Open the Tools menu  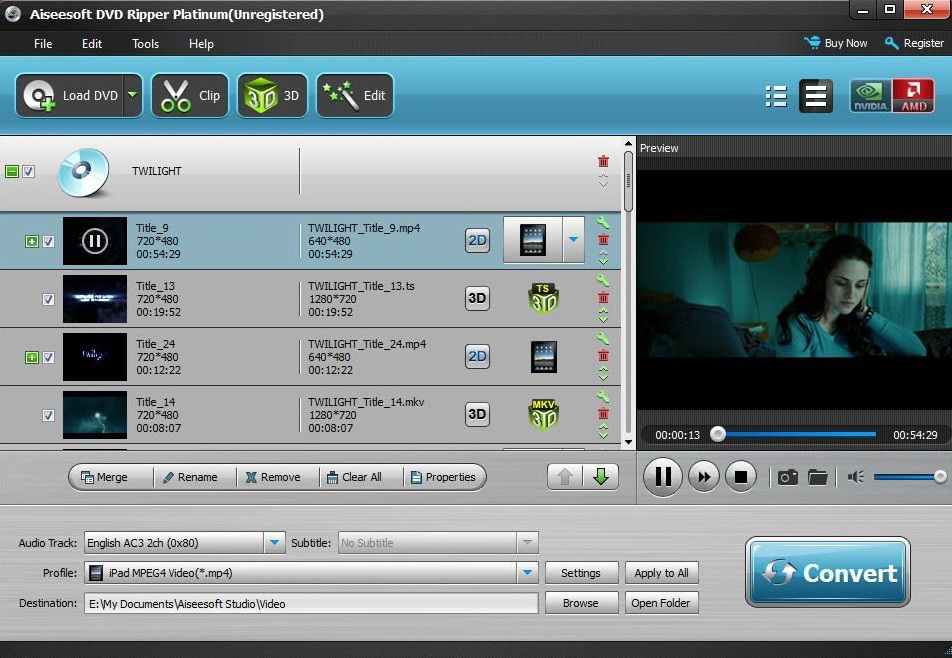[x=145, y=44]
